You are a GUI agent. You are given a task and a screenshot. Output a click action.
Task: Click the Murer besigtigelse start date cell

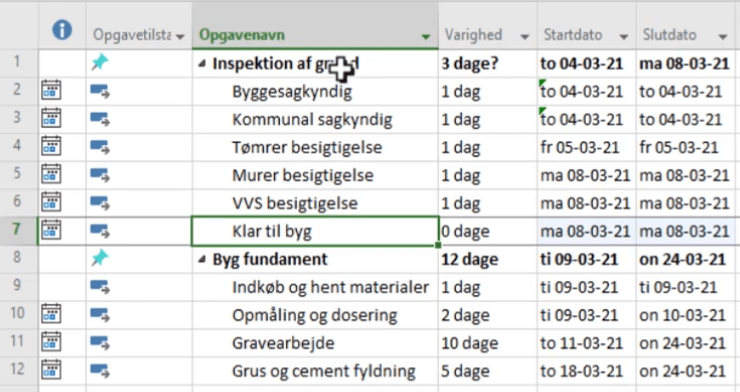(586, 175)
